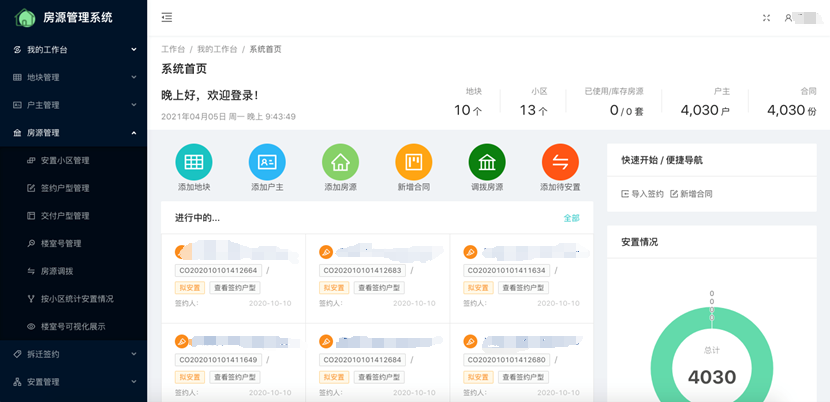Click the 添加户主 blue ID card icon
This screenshot has width=830, height=402.
[x=267, y=162]
